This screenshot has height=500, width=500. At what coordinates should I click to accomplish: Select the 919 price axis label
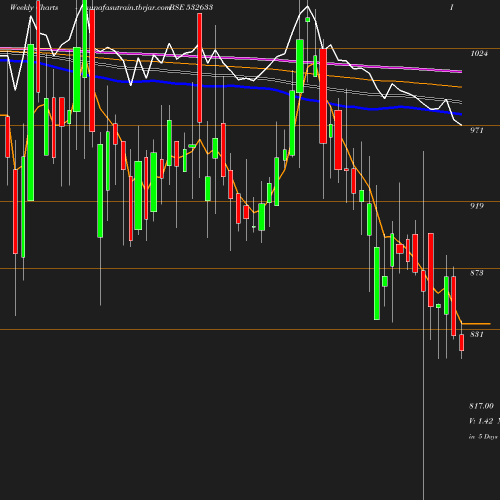pyautogui.click(x=477, y=206)
